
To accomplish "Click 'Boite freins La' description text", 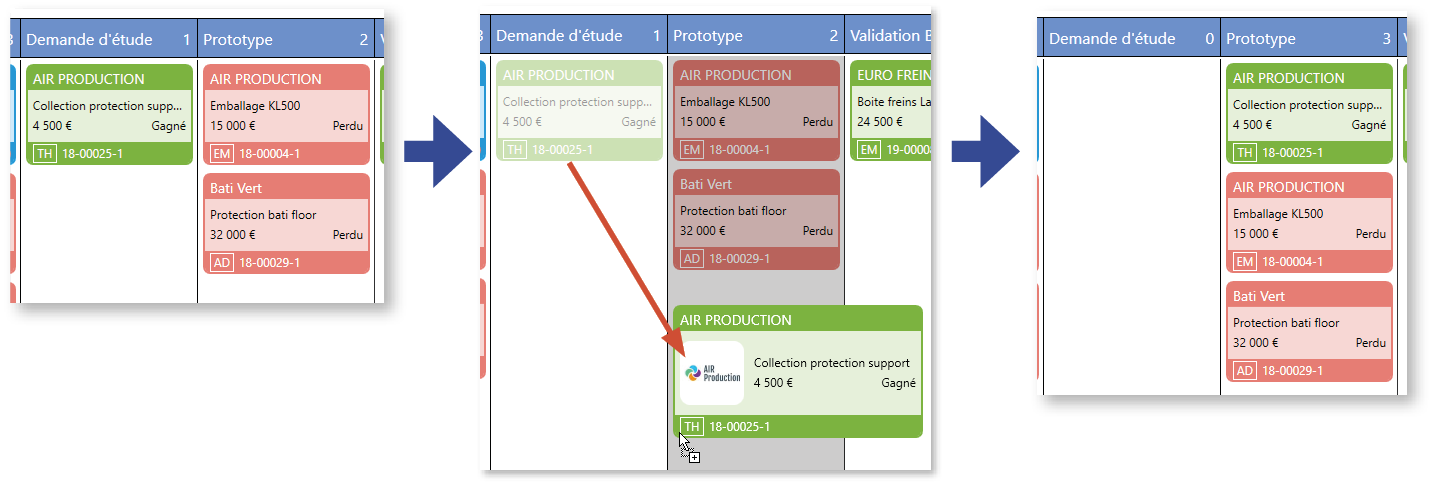I will point(894,102).
